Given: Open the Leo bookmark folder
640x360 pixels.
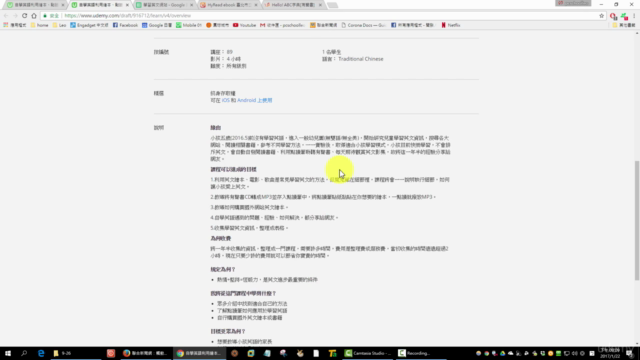Looking at the screenshot, I should 59,25.
